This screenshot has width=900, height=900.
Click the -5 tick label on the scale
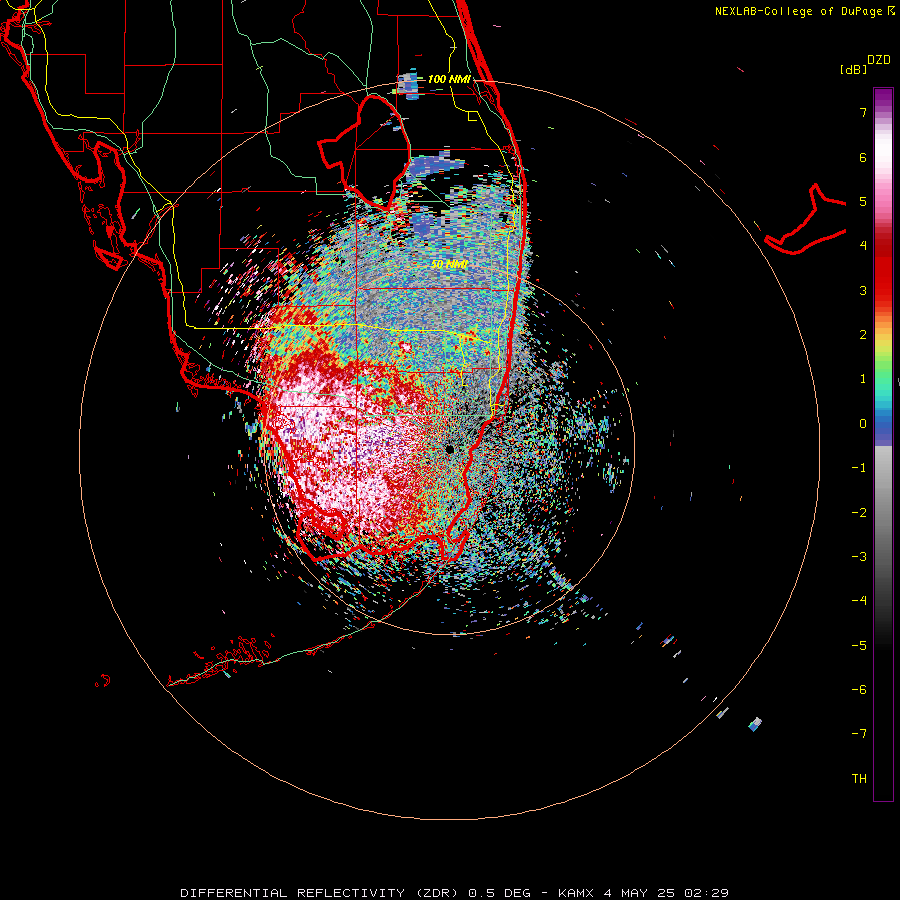(859, 646)
